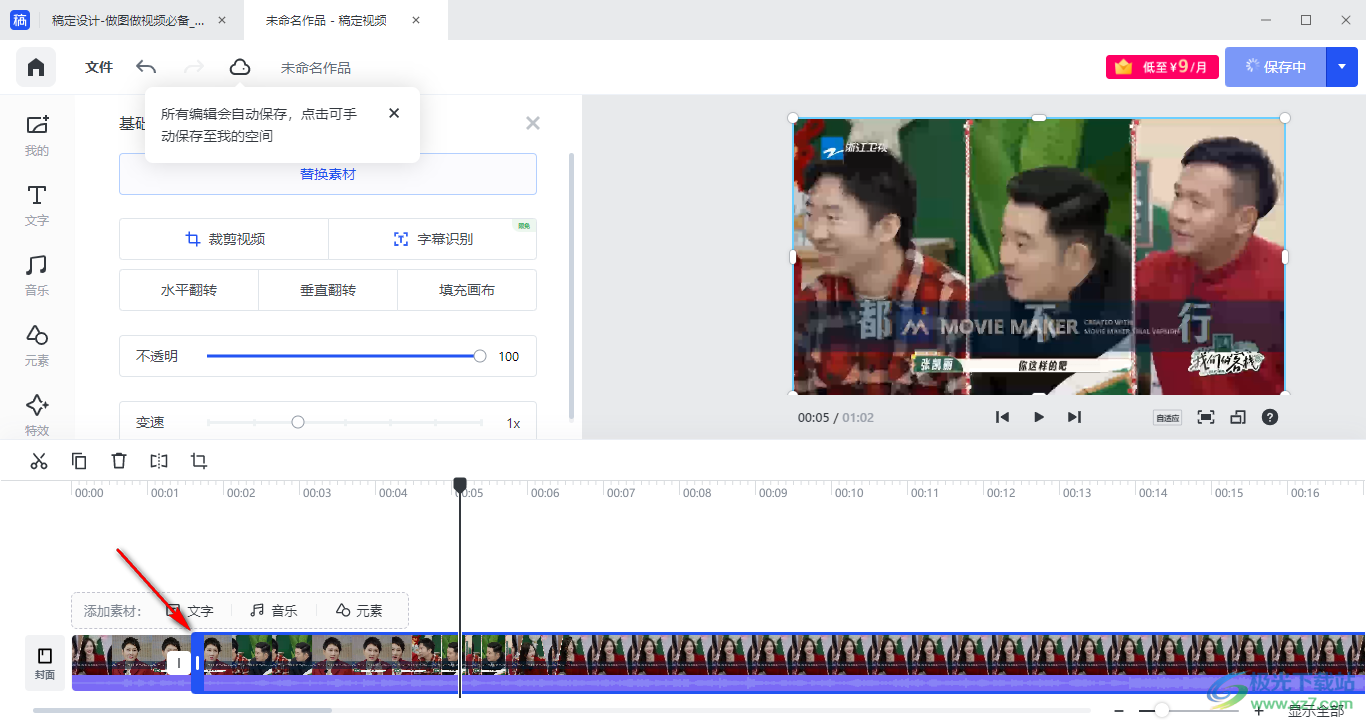
Task: Dismiss the auto-save tooltip
Action: (394, 114)
